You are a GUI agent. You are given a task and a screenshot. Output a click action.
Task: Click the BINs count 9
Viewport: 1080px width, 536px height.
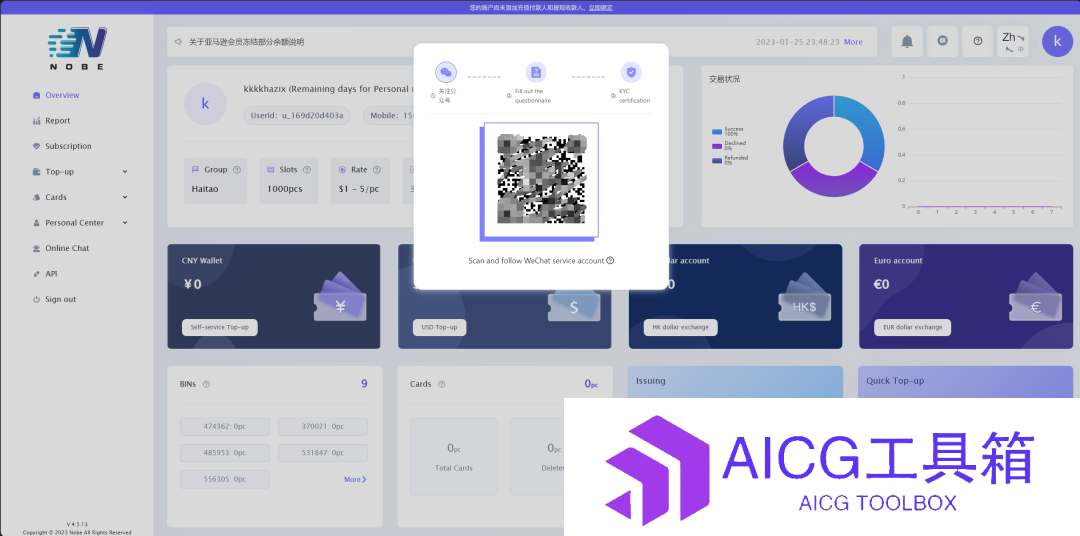pyautogui.click(x=364, y=384)
